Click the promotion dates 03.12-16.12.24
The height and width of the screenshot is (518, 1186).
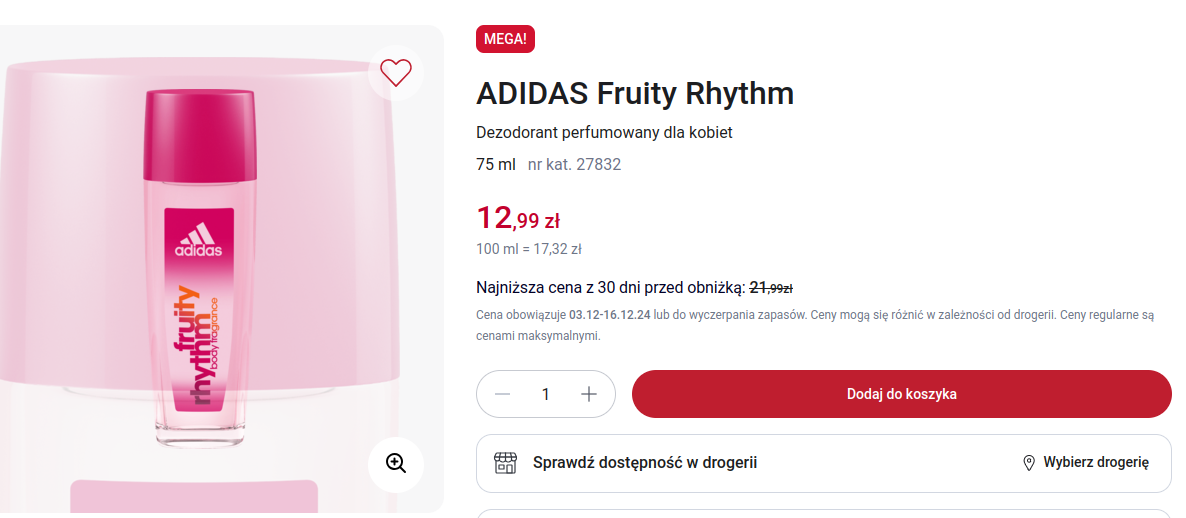click(610, 314)
